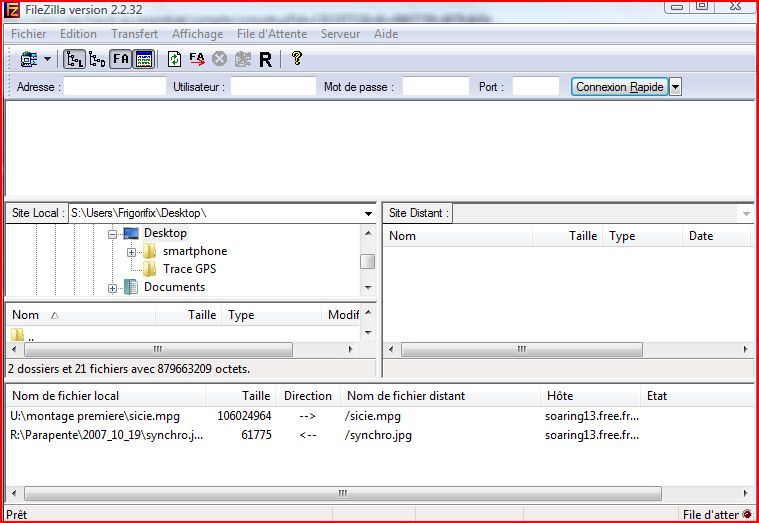Image resolution: width=759 pixels, height=523 pixels.
Task: Open the File d'Attente menu
Action: point(272,34)
